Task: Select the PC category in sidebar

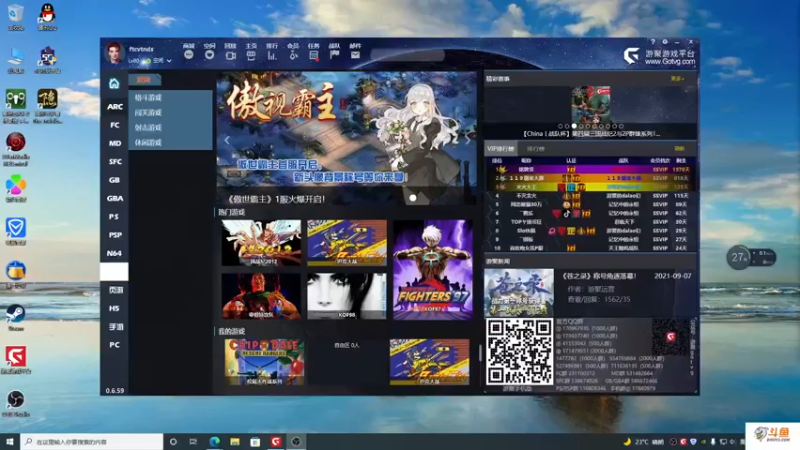Action: [x=114, y=345]
